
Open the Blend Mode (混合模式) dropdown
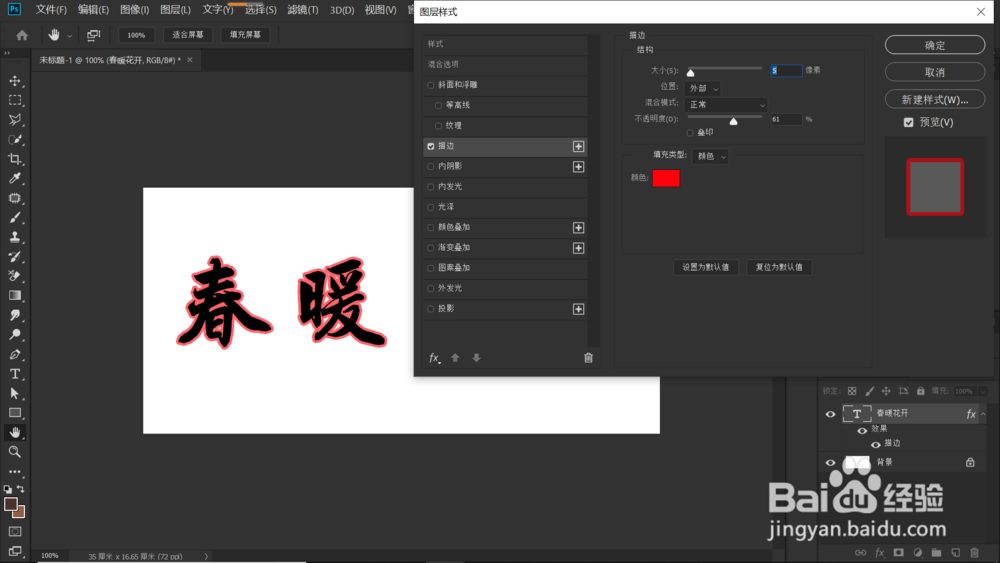coord(726,105)
